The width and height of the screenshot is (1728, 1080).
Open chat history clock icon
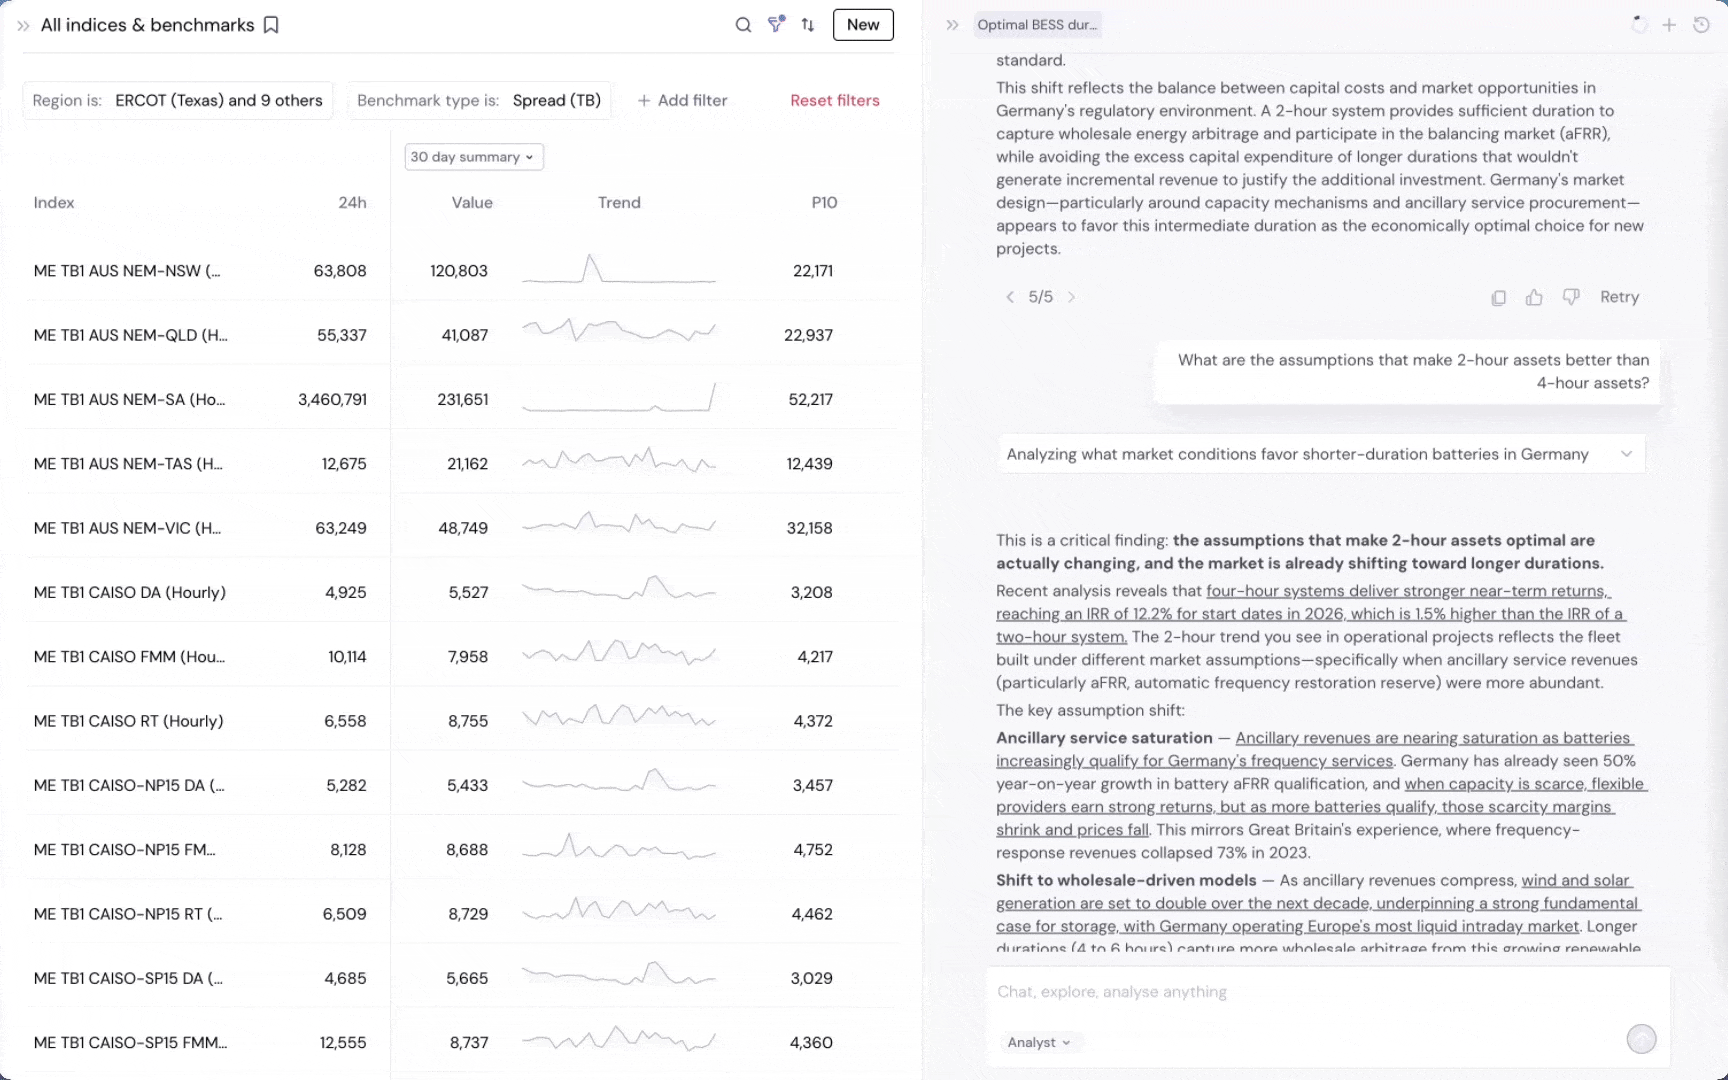(x=1701, y=25)
